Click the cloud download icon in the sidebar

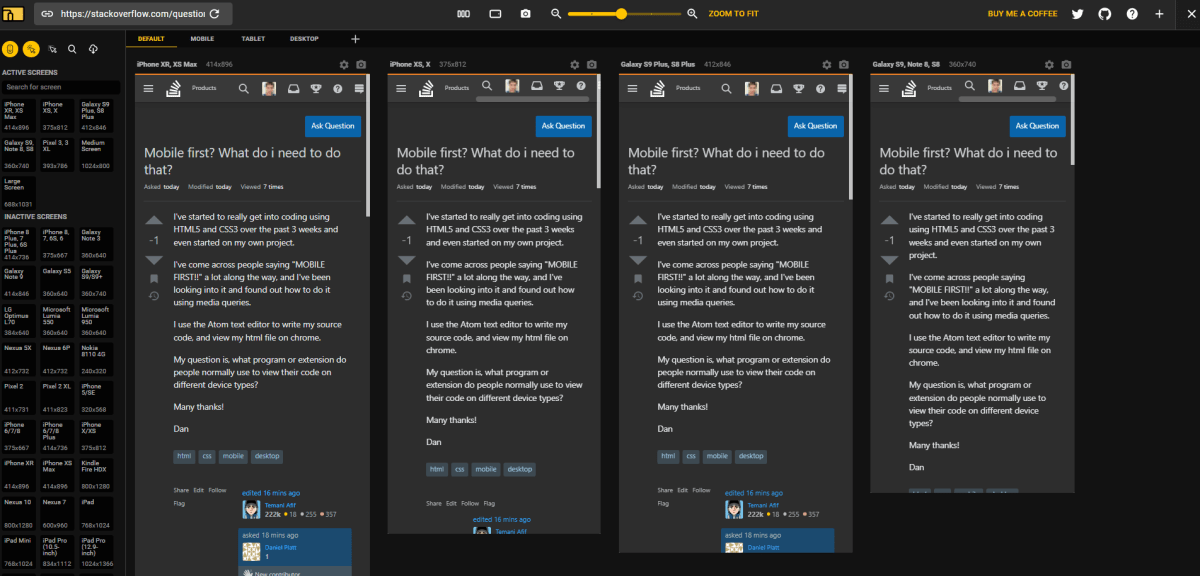point(93,48)
